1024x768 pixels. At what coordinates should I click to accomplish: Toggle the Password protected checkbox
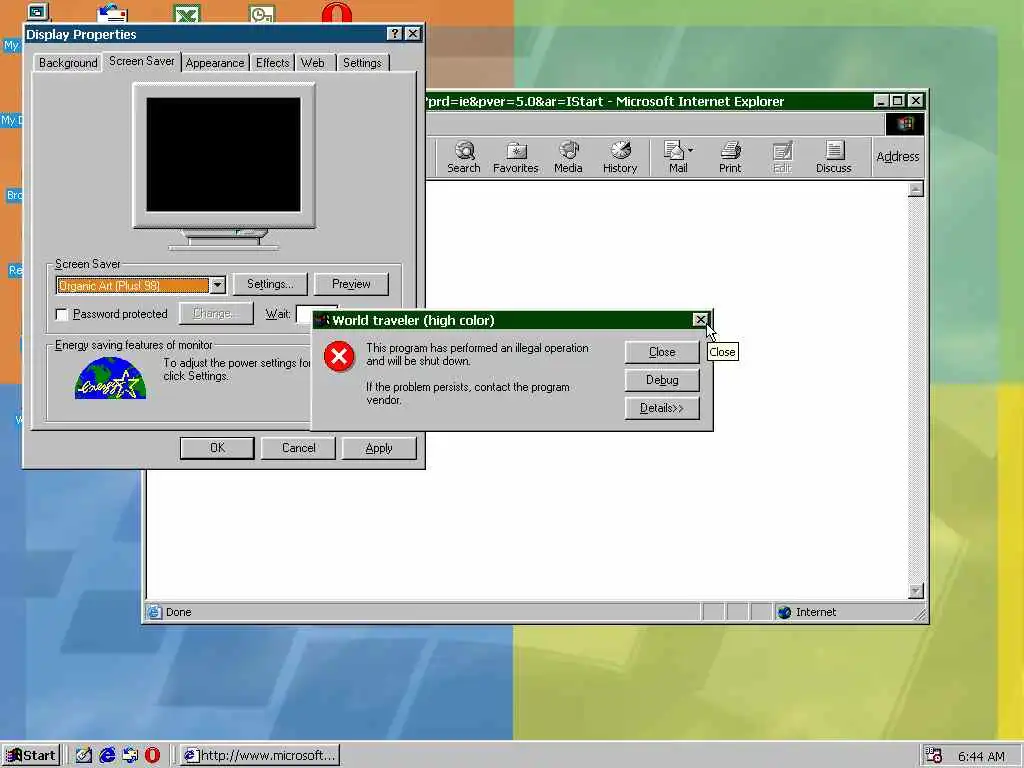62,315
